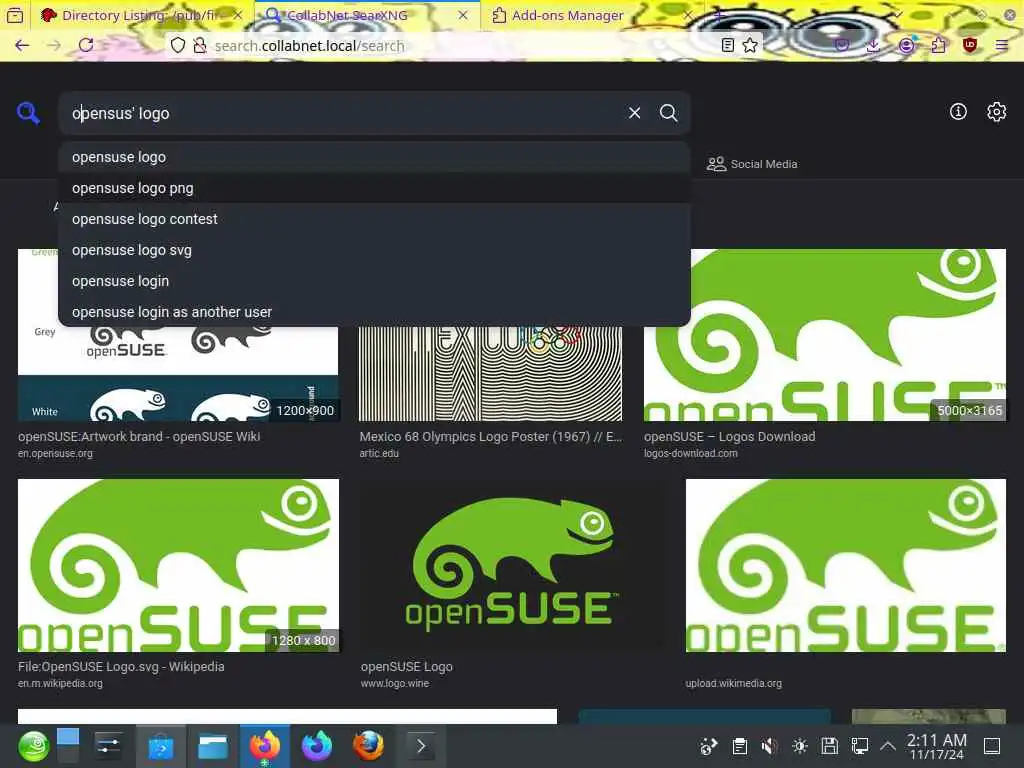This screenshot has width=1024, height=768.
Task: Click the muted volume tray icon
Action: click(769, 746)
